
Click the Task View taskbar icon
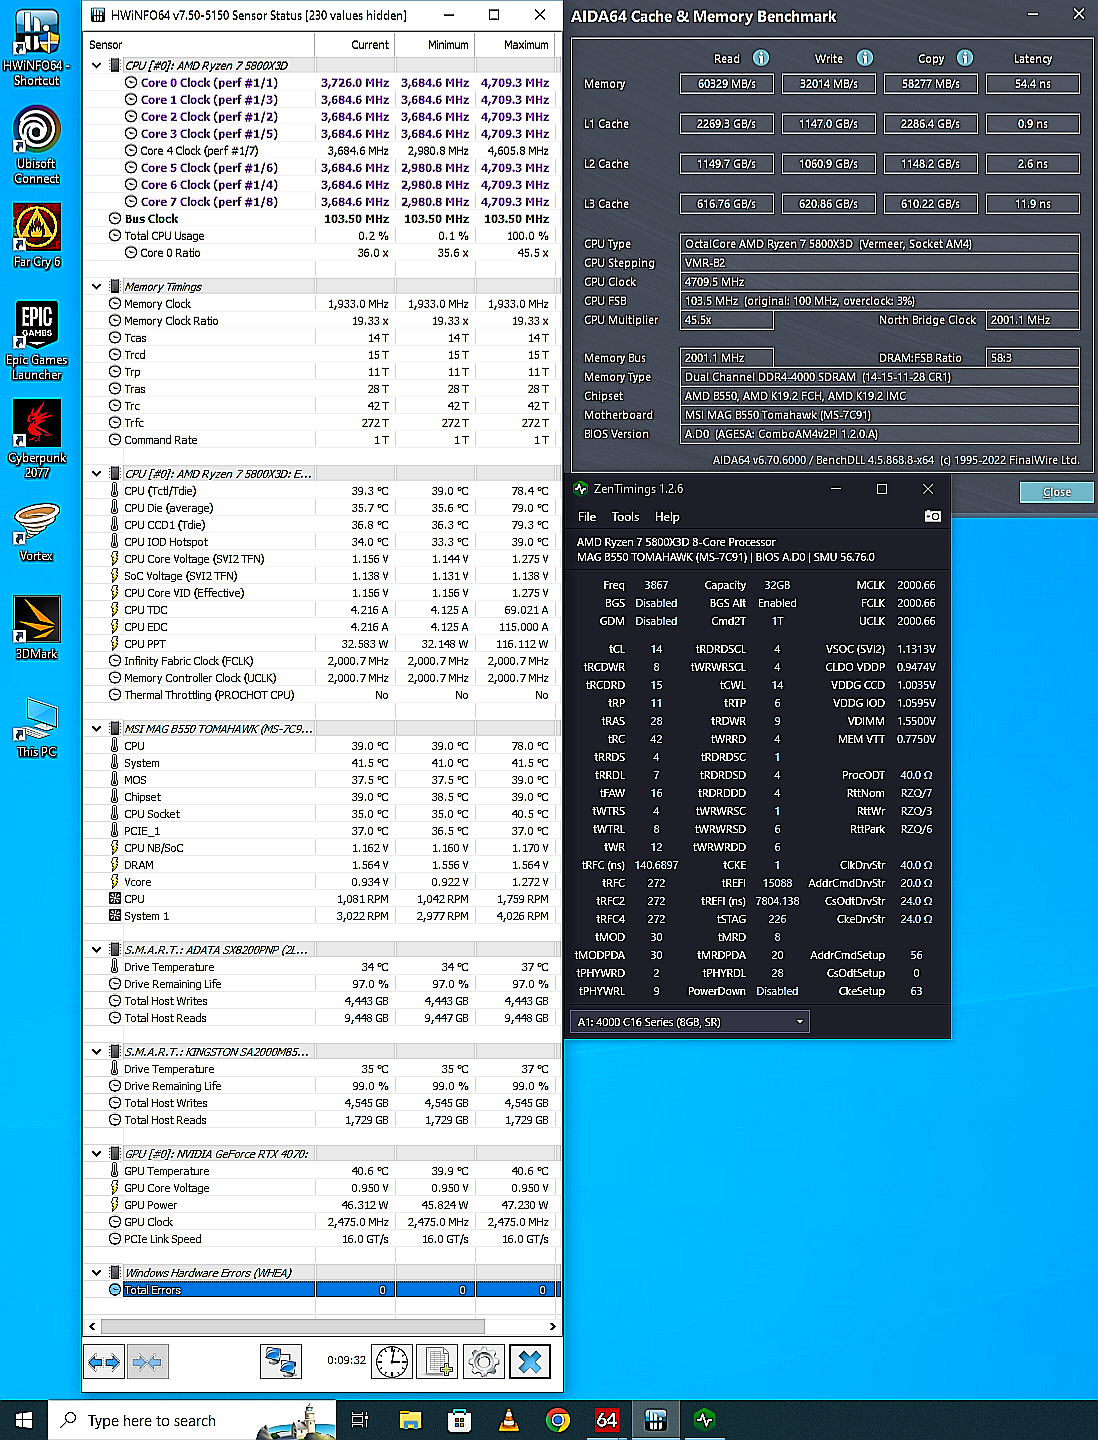360,1420
